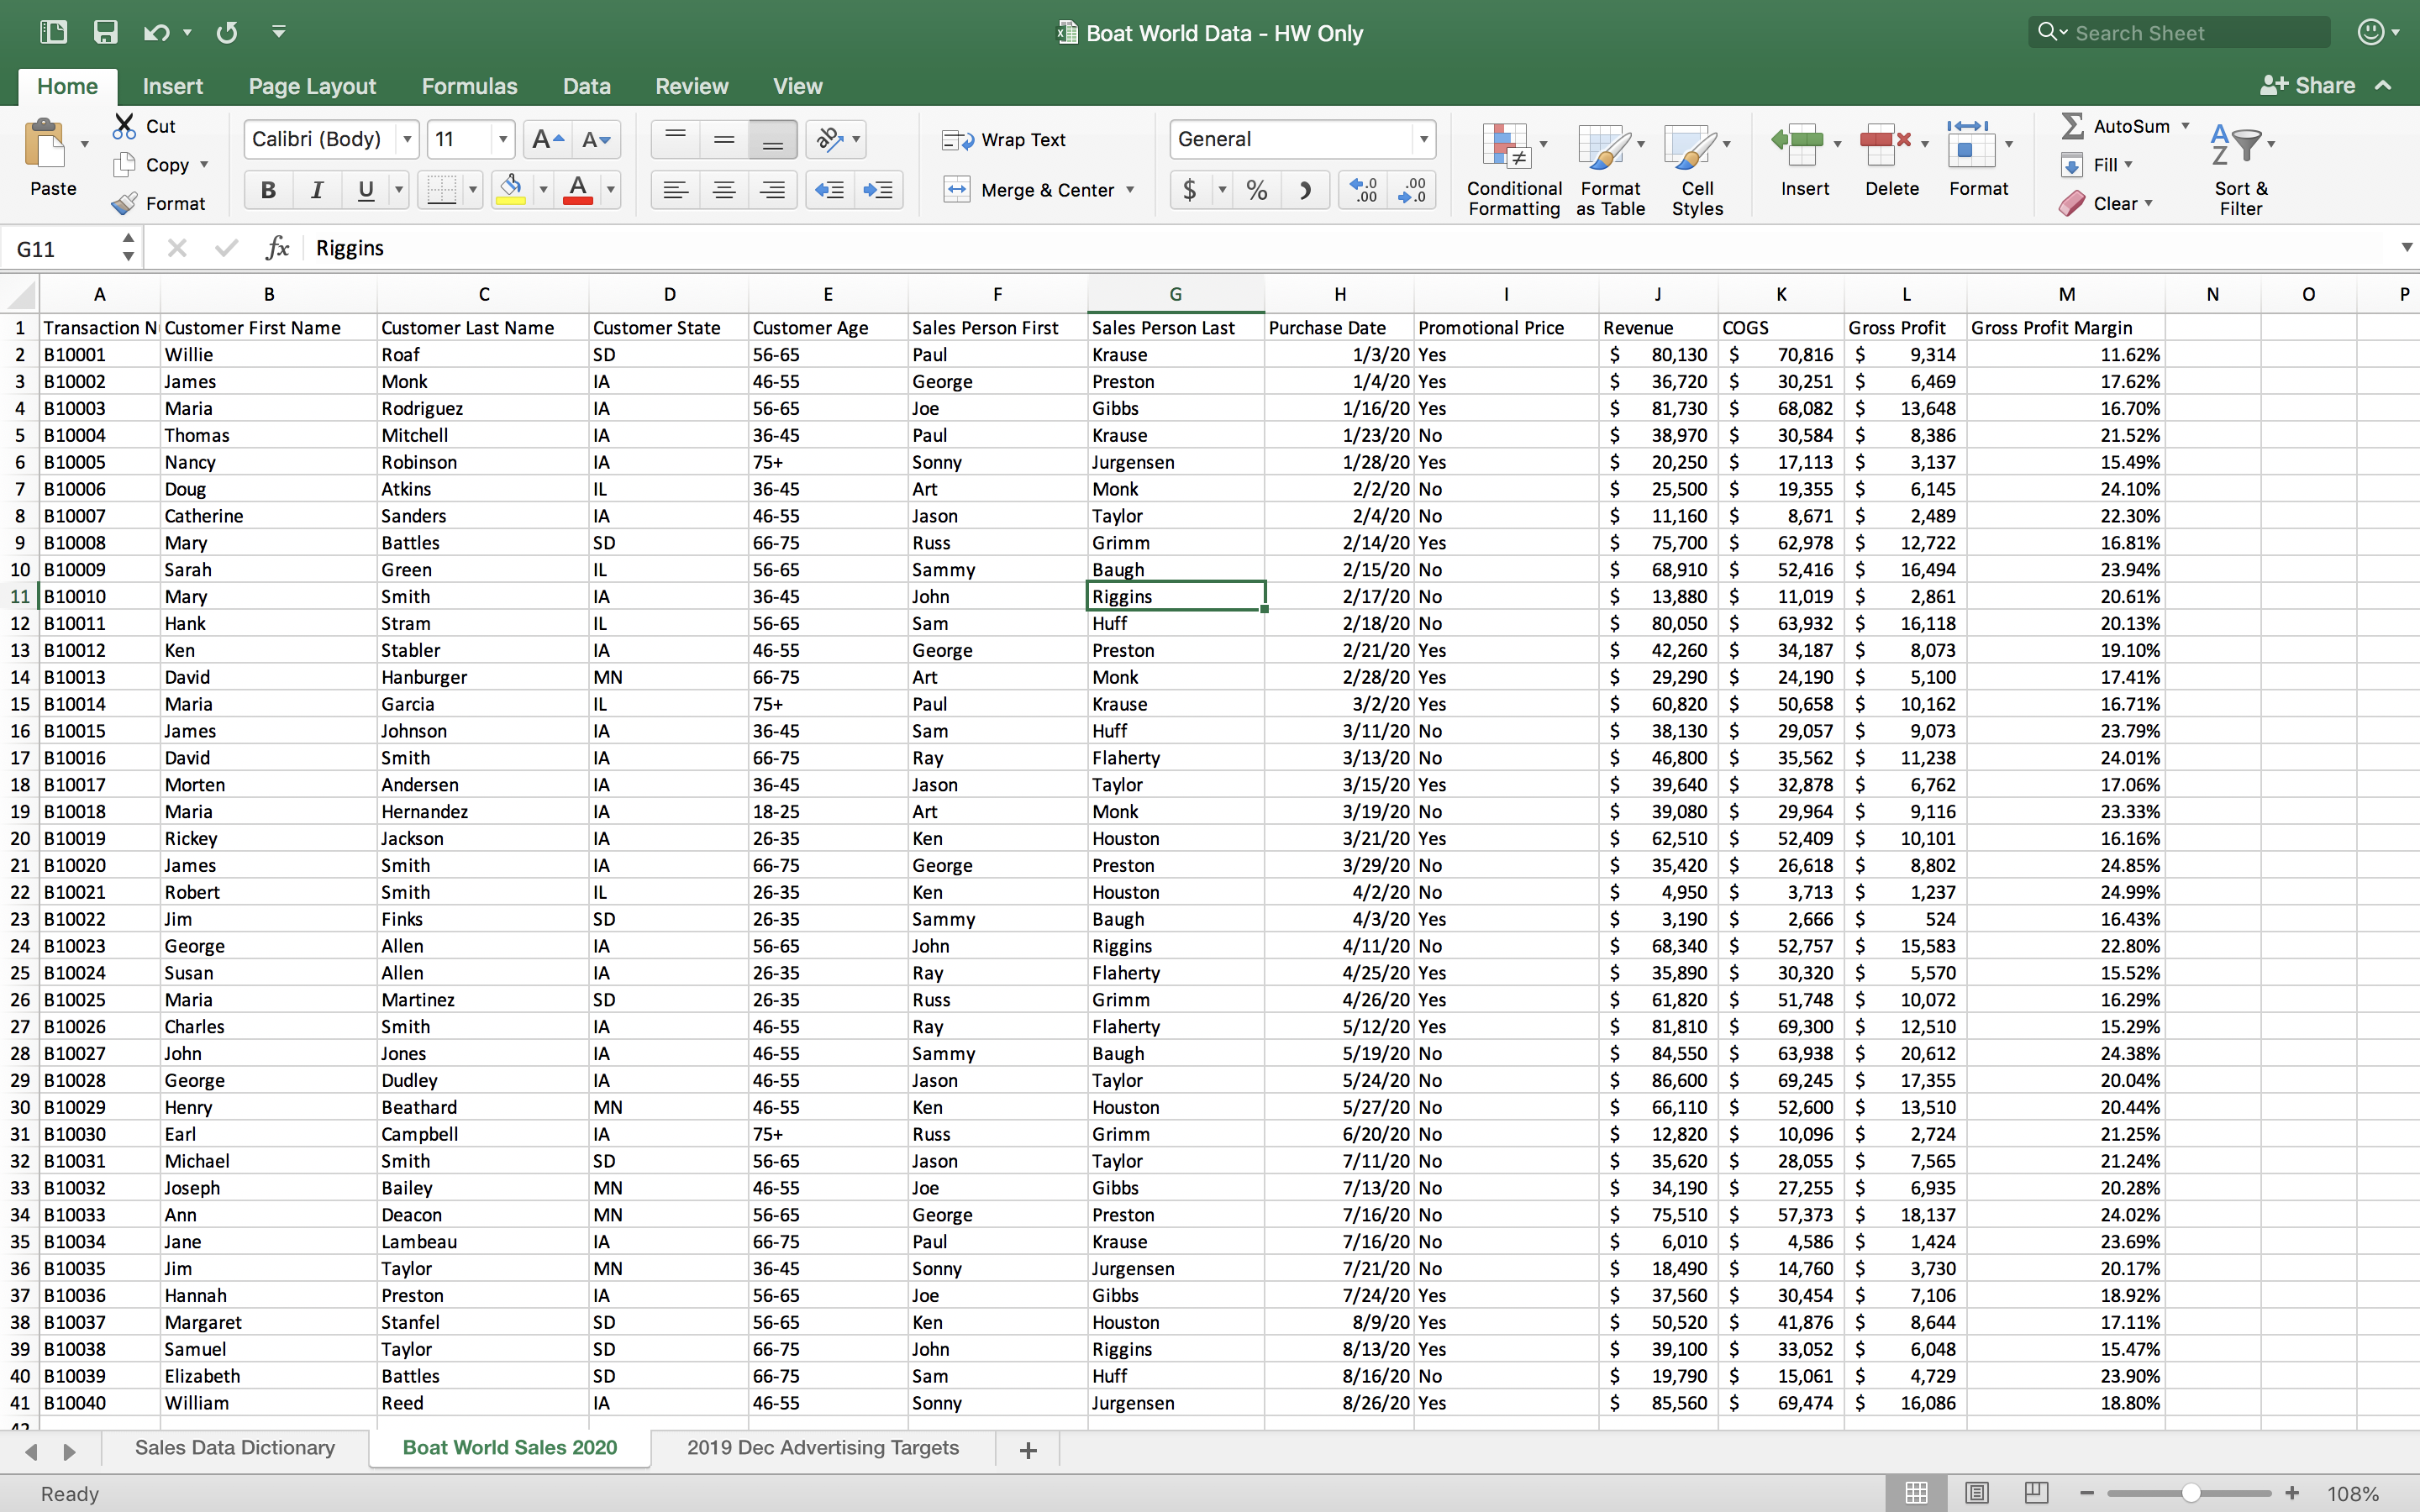
Task: Toggle middle vertical alignment
Action: click(x=724, y=139)
